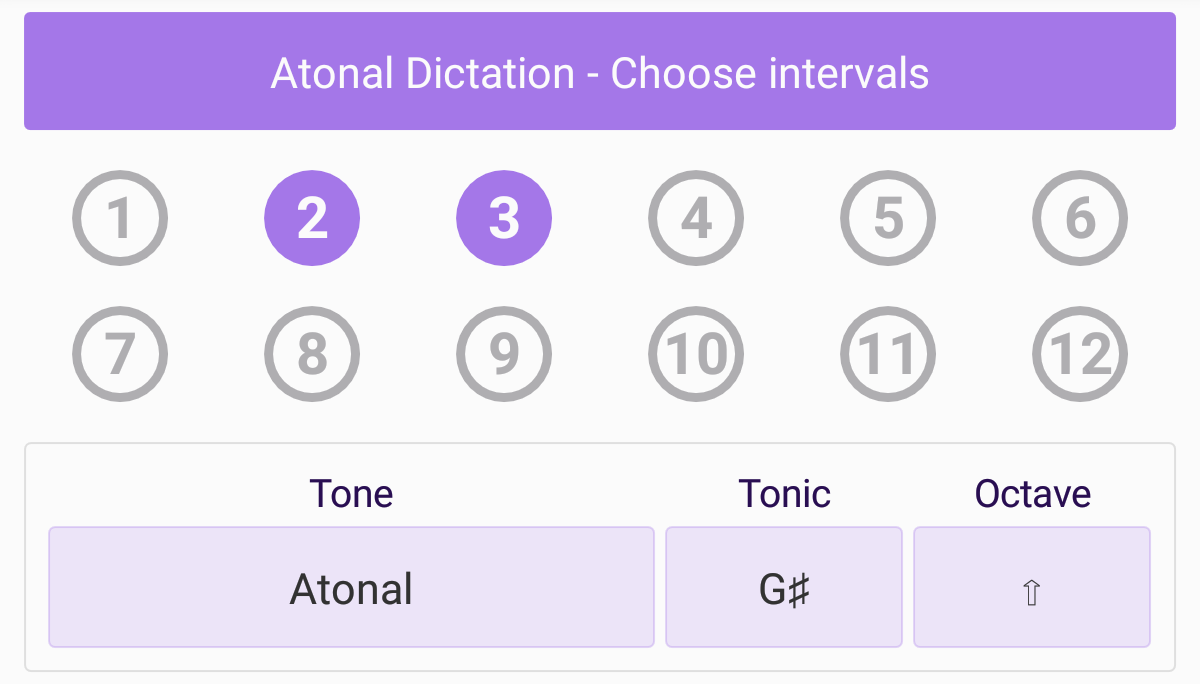Click the octave up arrow icon
Viewport: 1200px width, 684px height.
(1032, 592)
